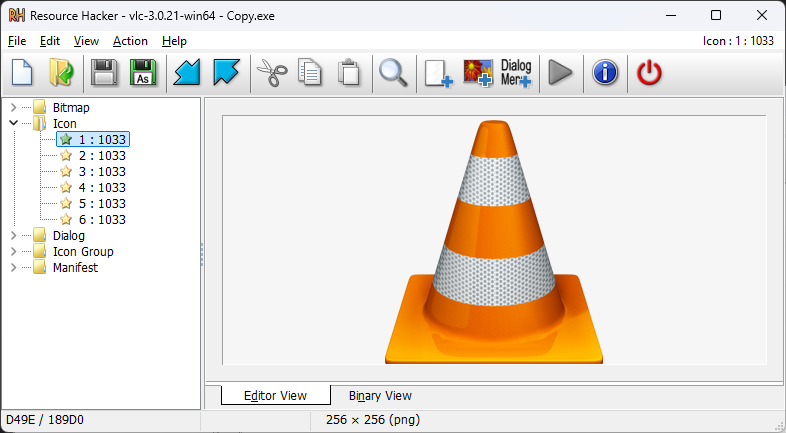Click the splitter handle between tree and preview
The width and height of the screenshot is (786, 433).
[x=202, y=255]
